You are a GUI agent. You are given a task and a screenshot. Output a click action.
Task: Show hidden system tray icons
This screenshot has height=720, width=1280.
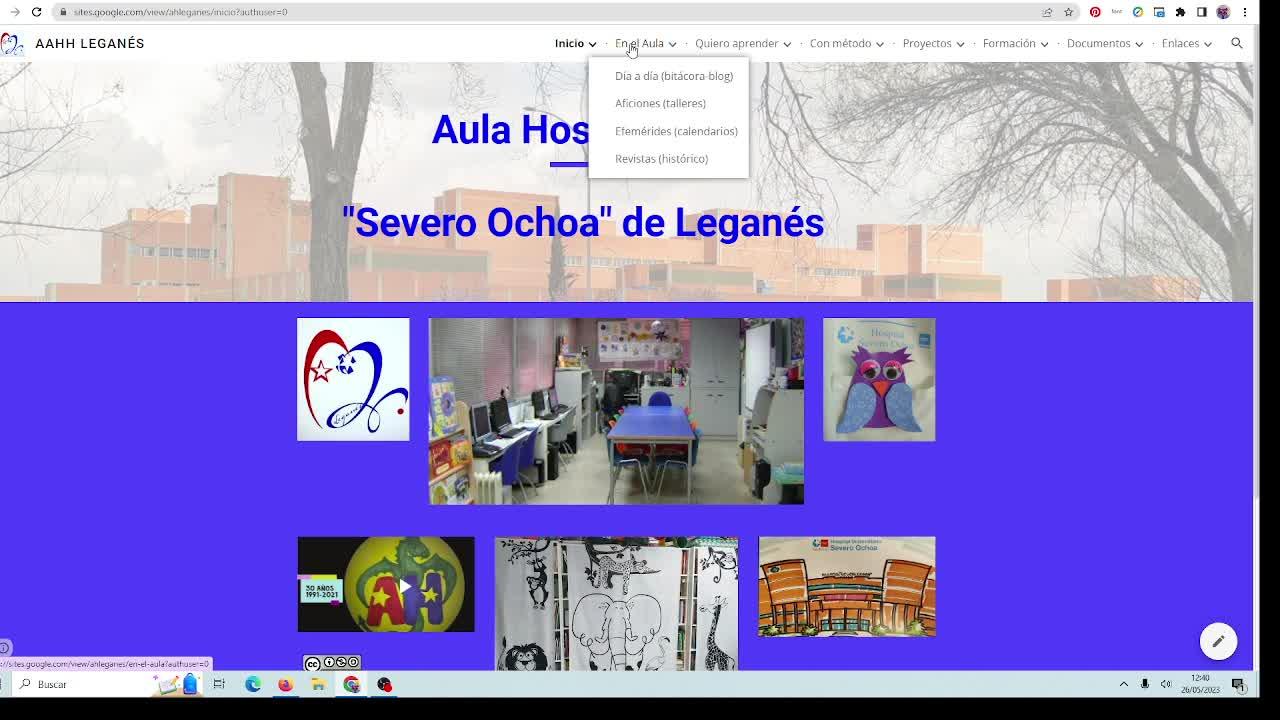pos(1124,684)
